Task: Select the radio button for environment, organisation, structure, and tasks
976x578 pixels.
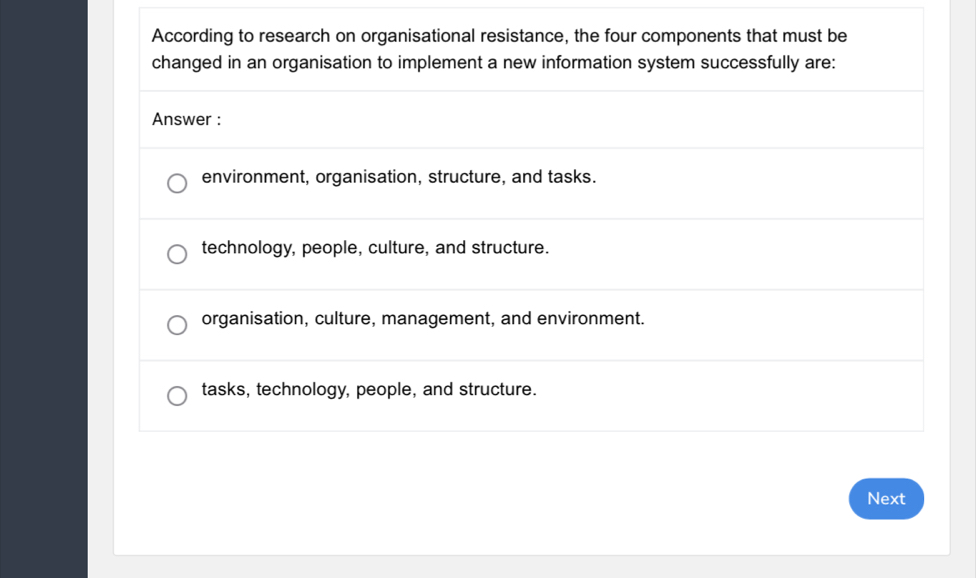Action: coord(177,183)
